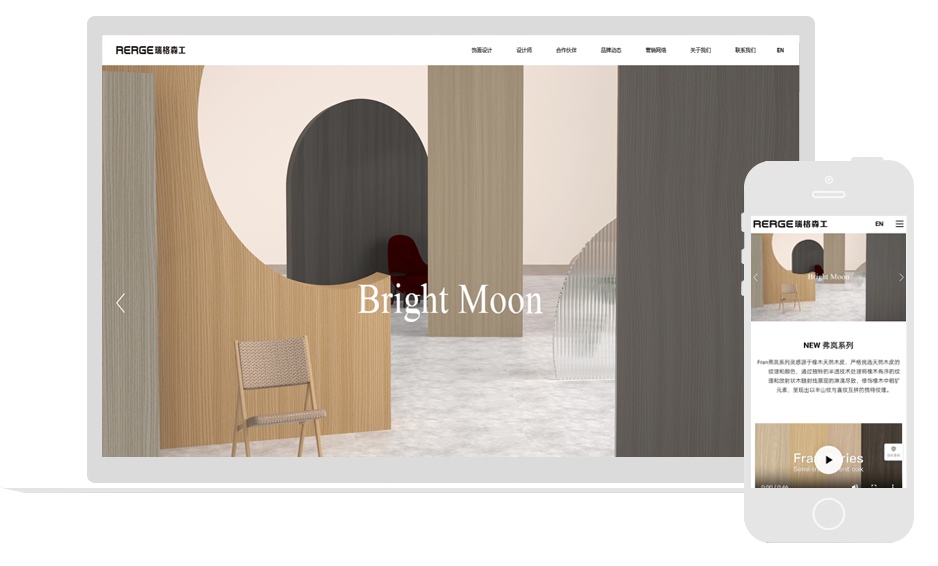Switch mobile site language to EN

click(879, 224)
